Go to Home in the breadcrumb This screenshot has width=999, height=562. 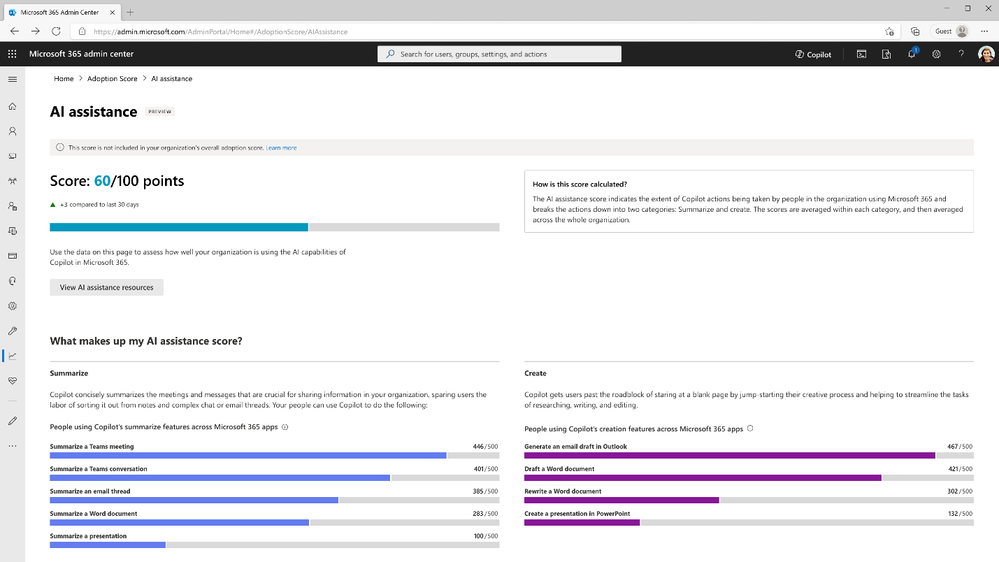coord(64,78)
